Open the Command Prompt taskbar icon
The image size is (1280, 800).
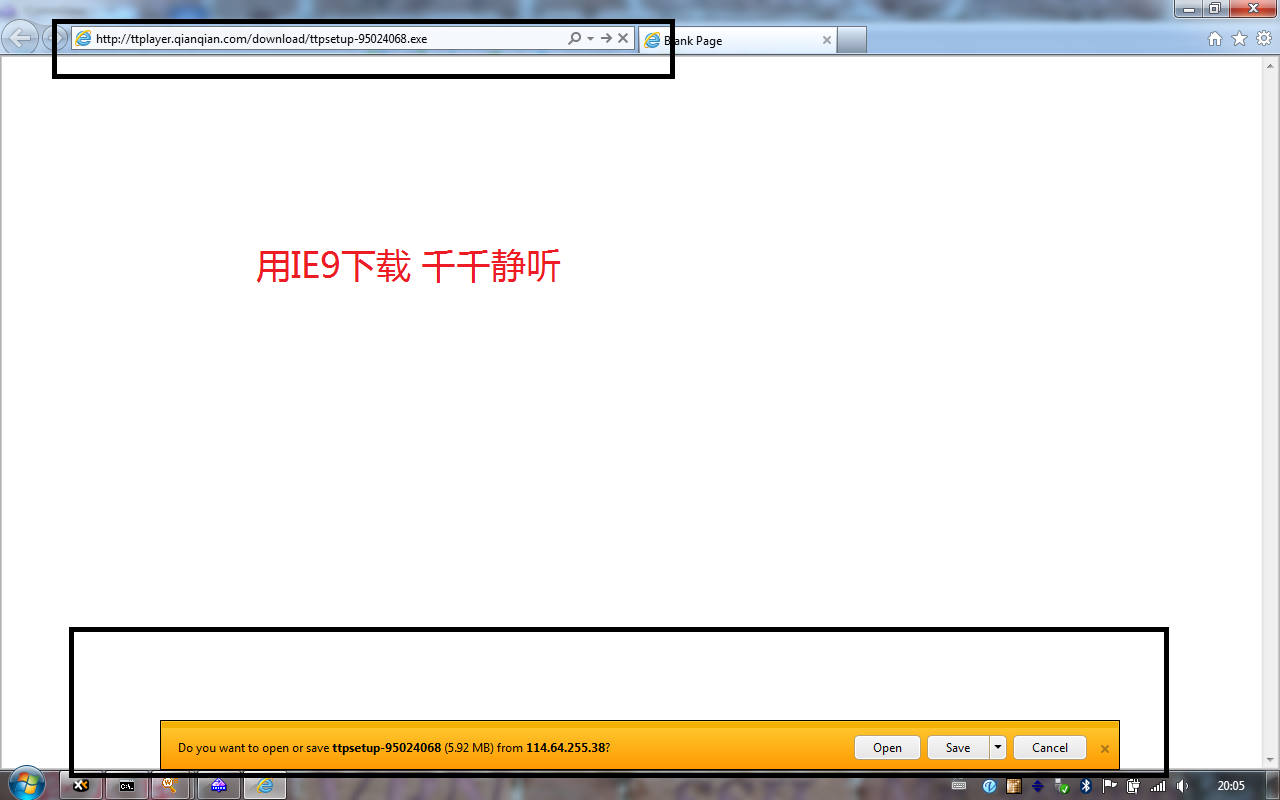pos(127,786)
